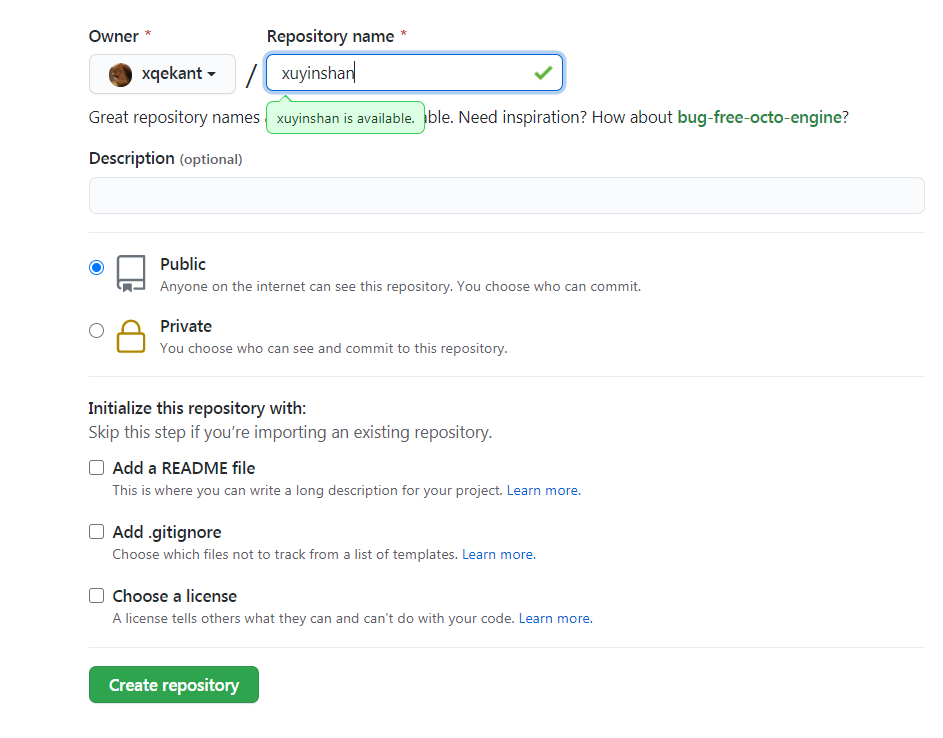Image resolution: width=943 pixels, height=738 pixels.
Task: Click the Public option label
Action: 183,264
